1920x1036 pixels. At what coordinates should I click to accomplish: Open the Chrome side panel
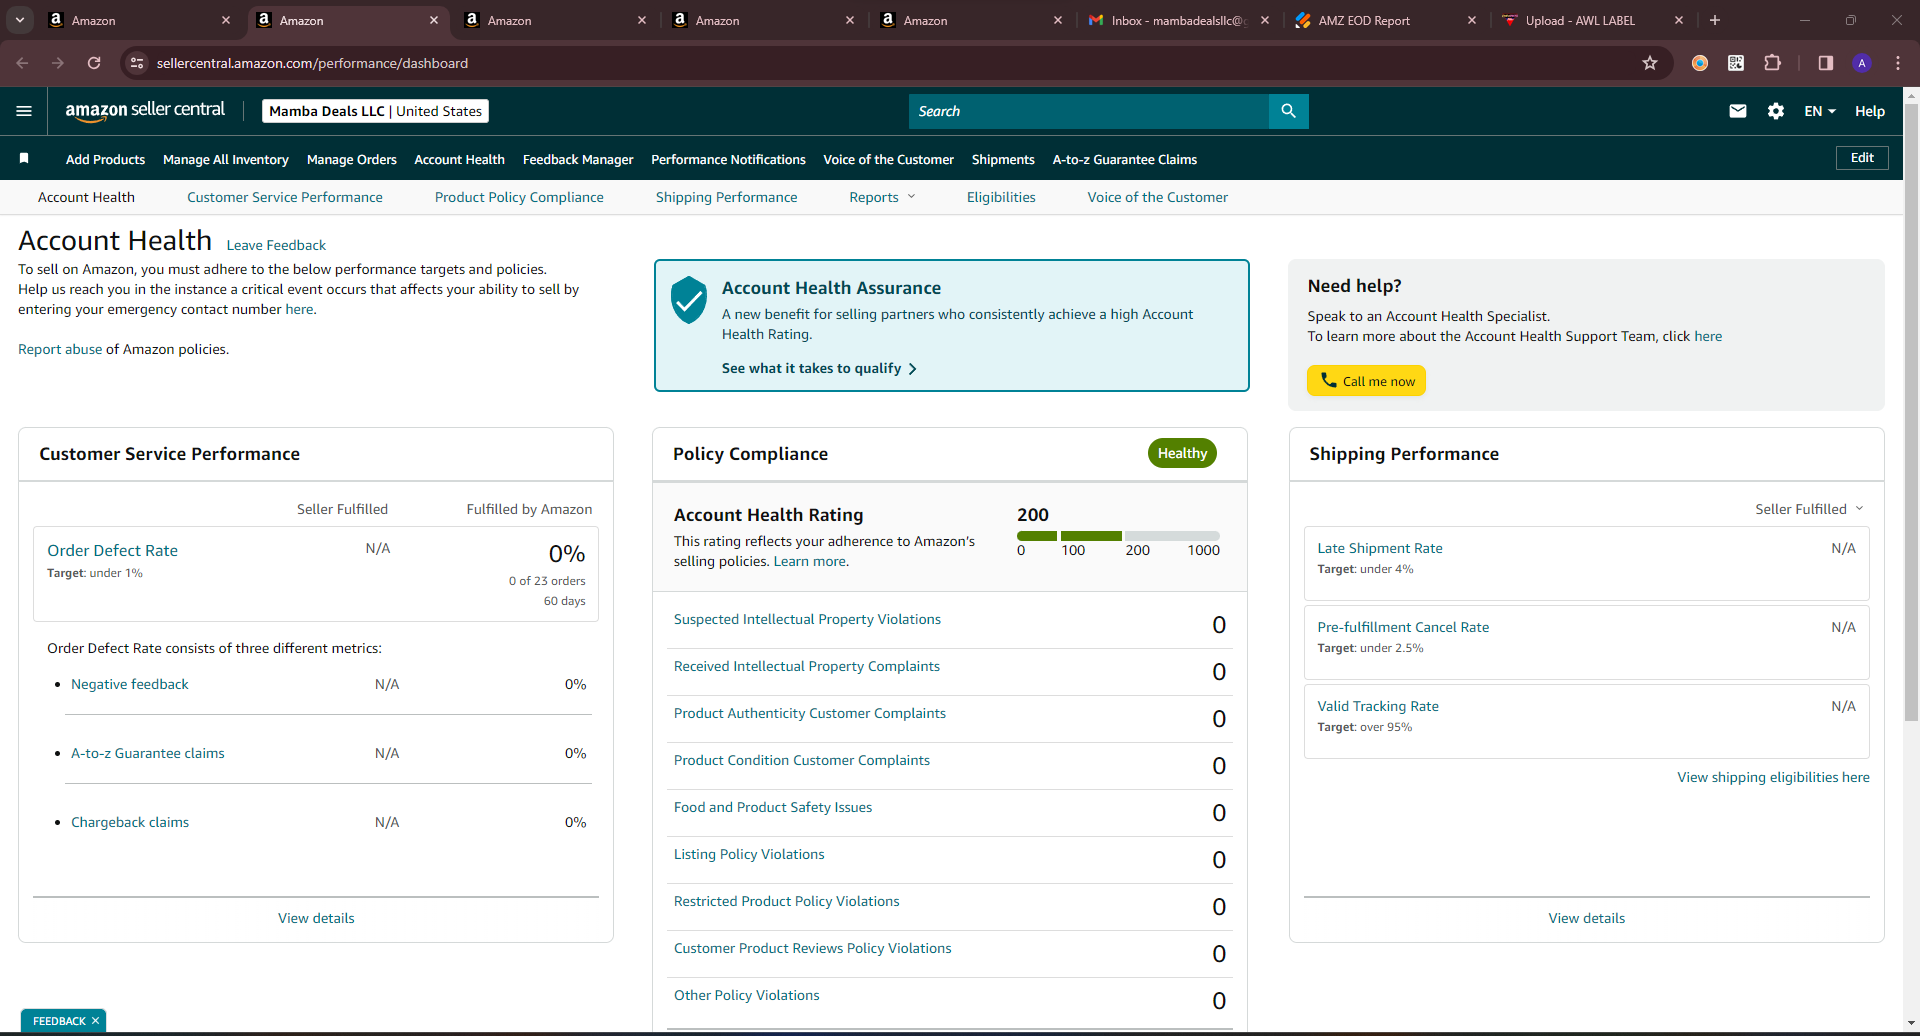(x=1826, y=63)
